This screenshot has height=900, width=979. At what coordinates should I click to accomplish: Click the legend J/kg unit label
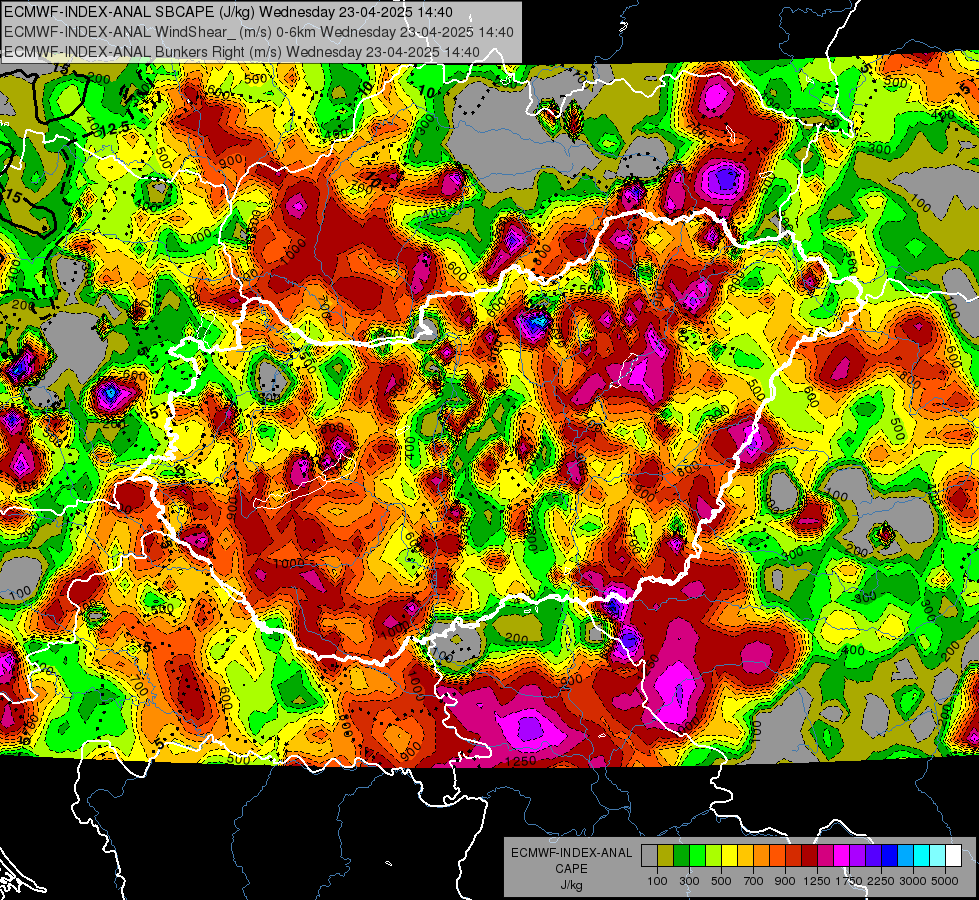coord(571,885)
